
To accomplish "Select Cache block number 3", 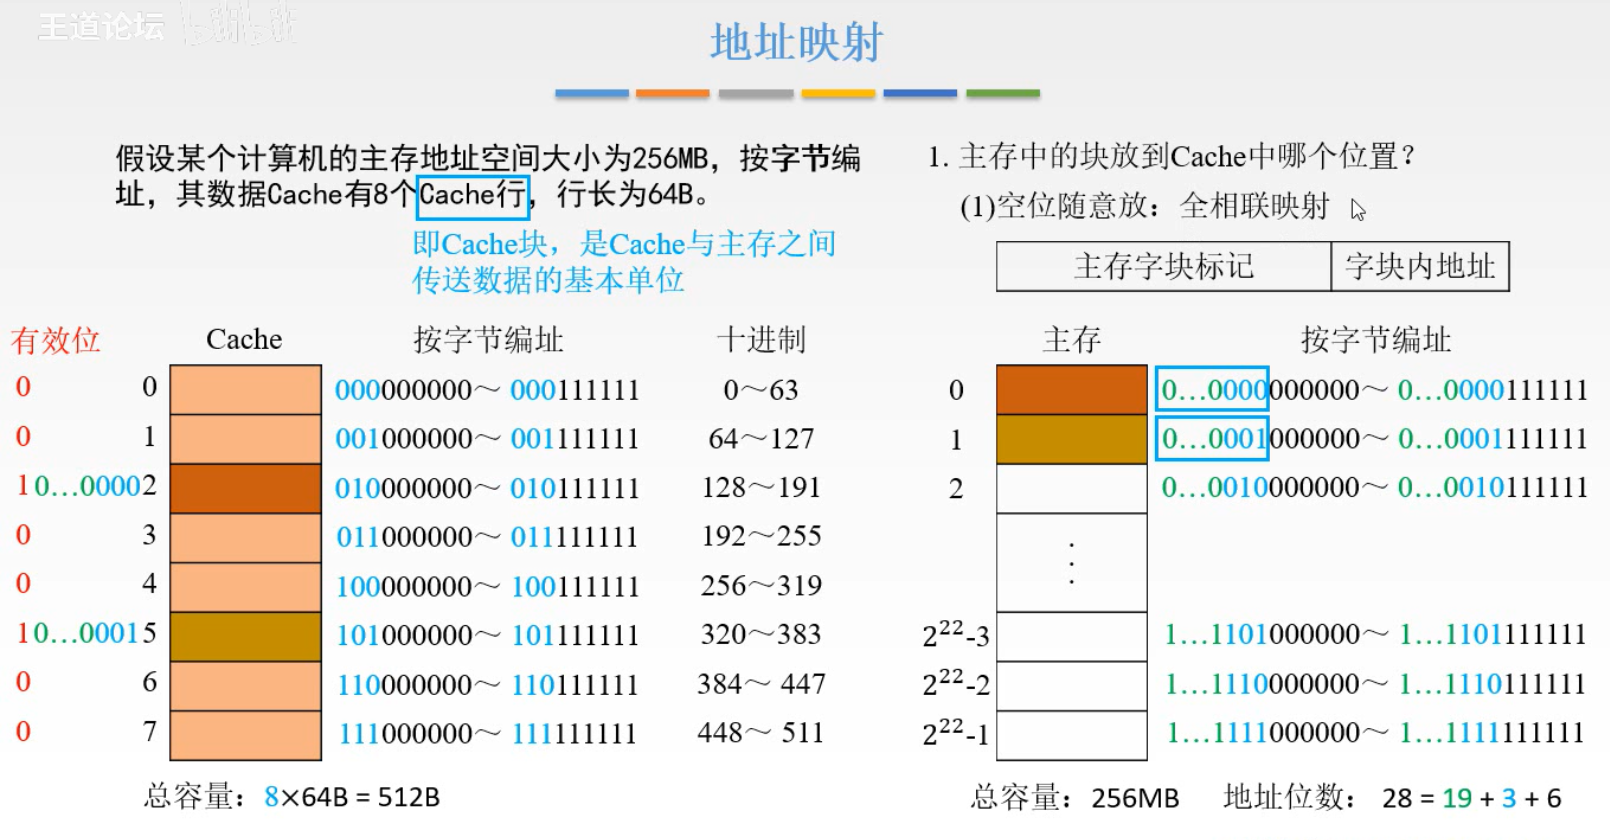I will (x=246, y=537).
